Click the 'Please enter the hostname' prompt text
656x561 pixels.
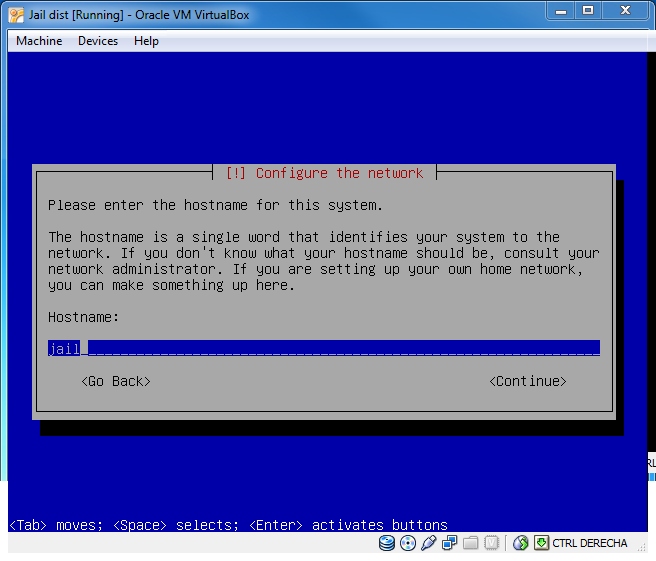pyautogui.click(x=215, y=205)
